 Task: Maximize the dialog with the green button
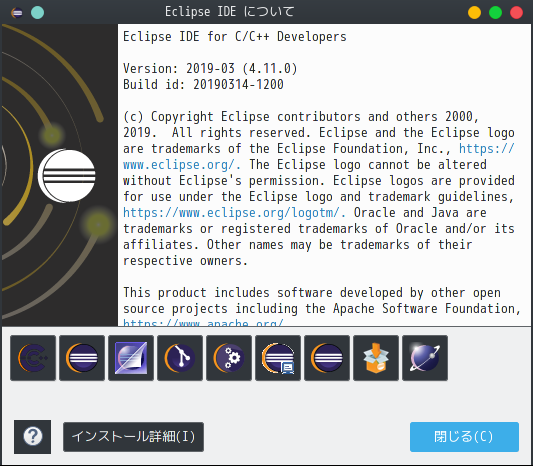pos(495,13)
